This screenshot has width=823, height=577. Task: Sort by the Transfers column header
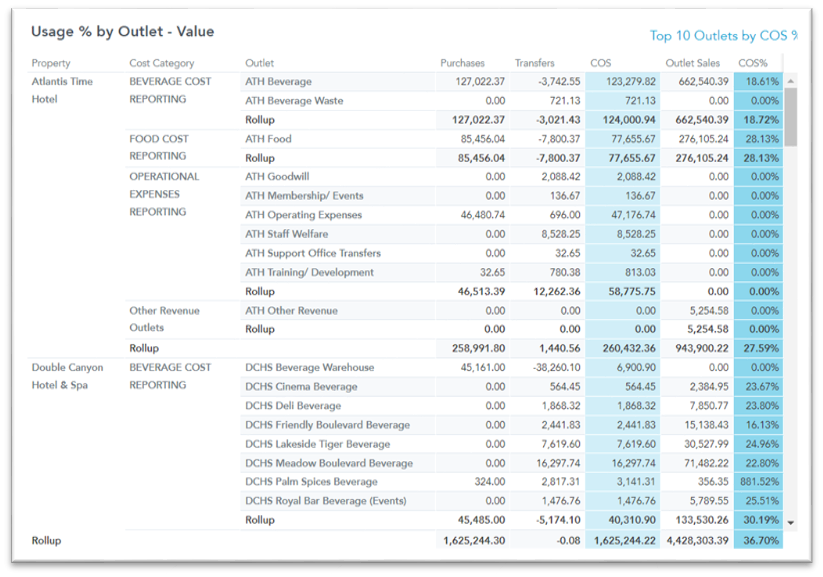[x=534, y=63]
